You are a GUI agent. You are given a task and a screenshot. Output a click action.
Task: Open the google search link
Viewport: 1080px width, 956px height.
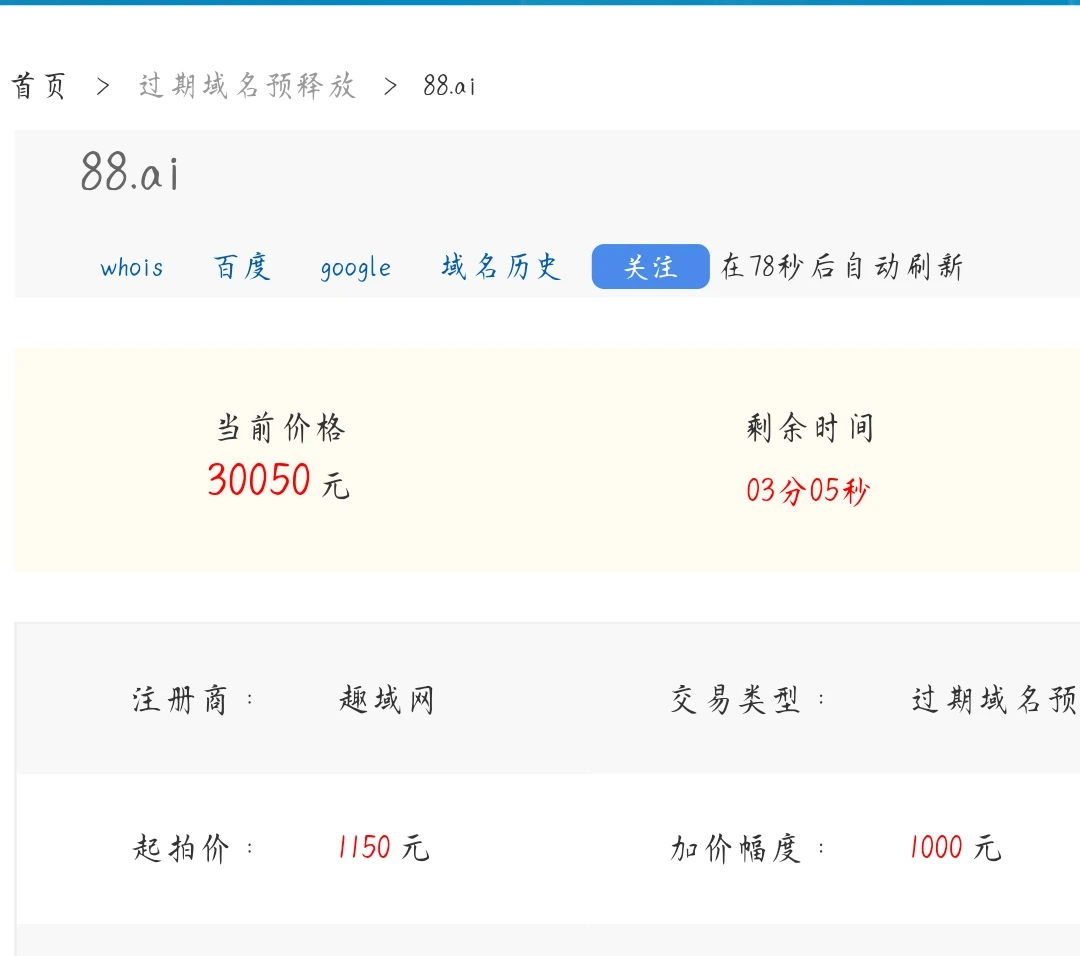(355, 268)
